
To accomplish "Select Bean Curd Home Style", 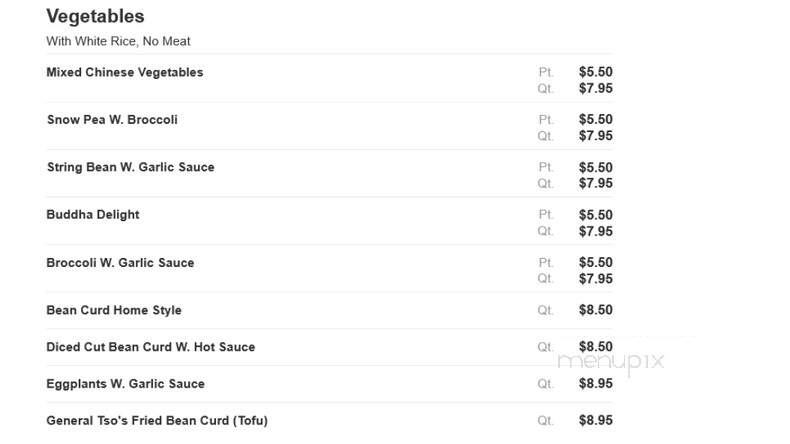I will (114, 310).
